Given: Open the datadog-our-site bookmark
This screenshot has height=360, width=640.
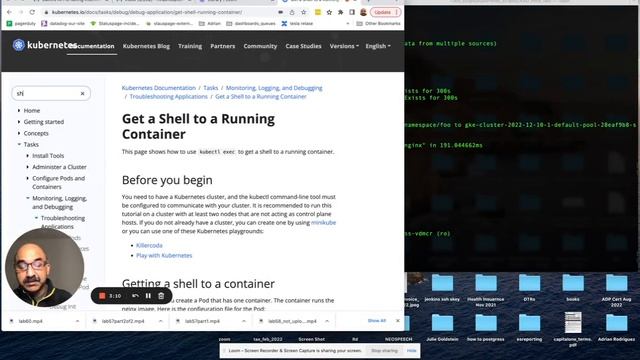Looking at the screenshot, I should (x=63, y=24).
